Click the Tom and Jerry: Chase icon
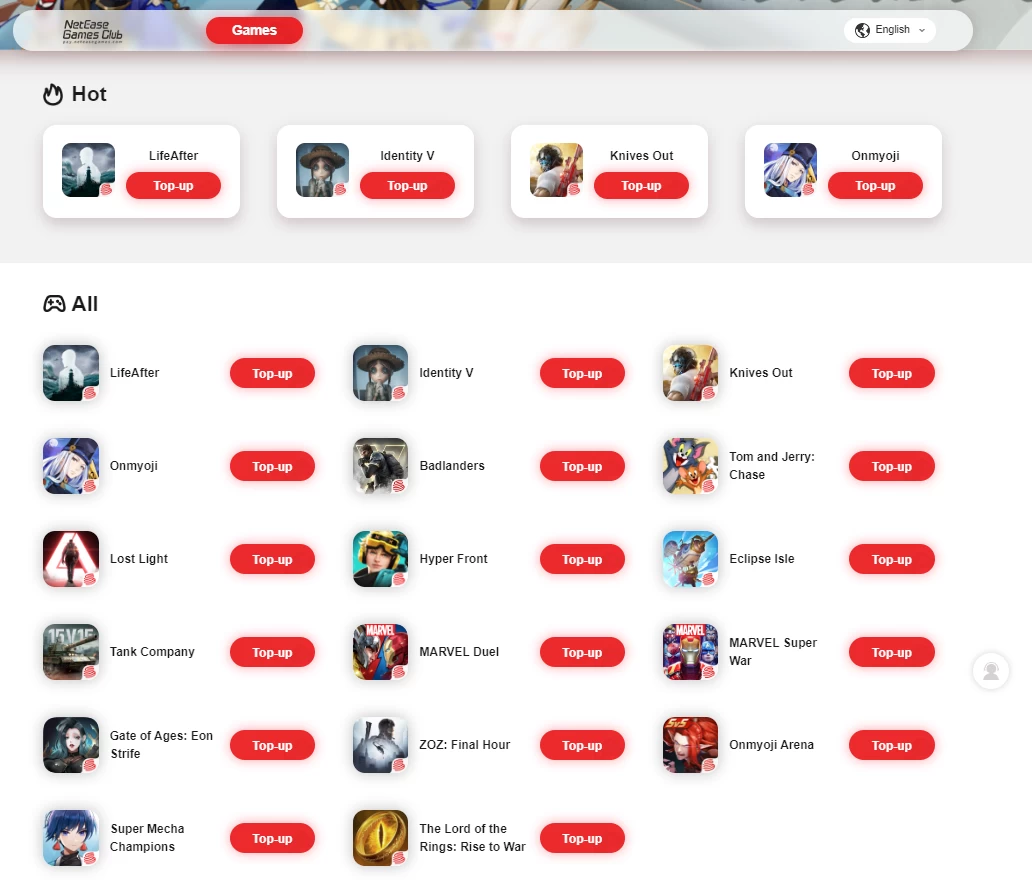1032x888 pixels. [690, 466]
